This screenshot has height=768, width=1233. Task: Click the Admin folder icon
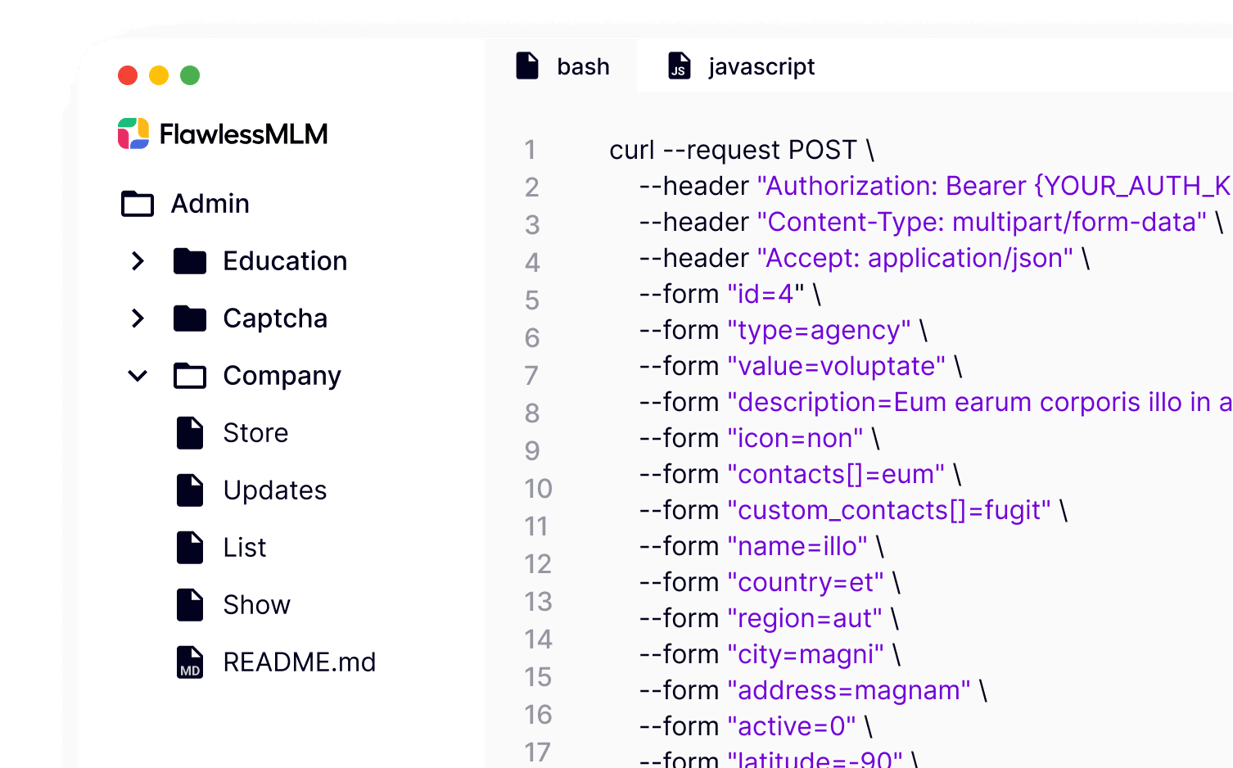pyautogui.click(x=137, y=204)
